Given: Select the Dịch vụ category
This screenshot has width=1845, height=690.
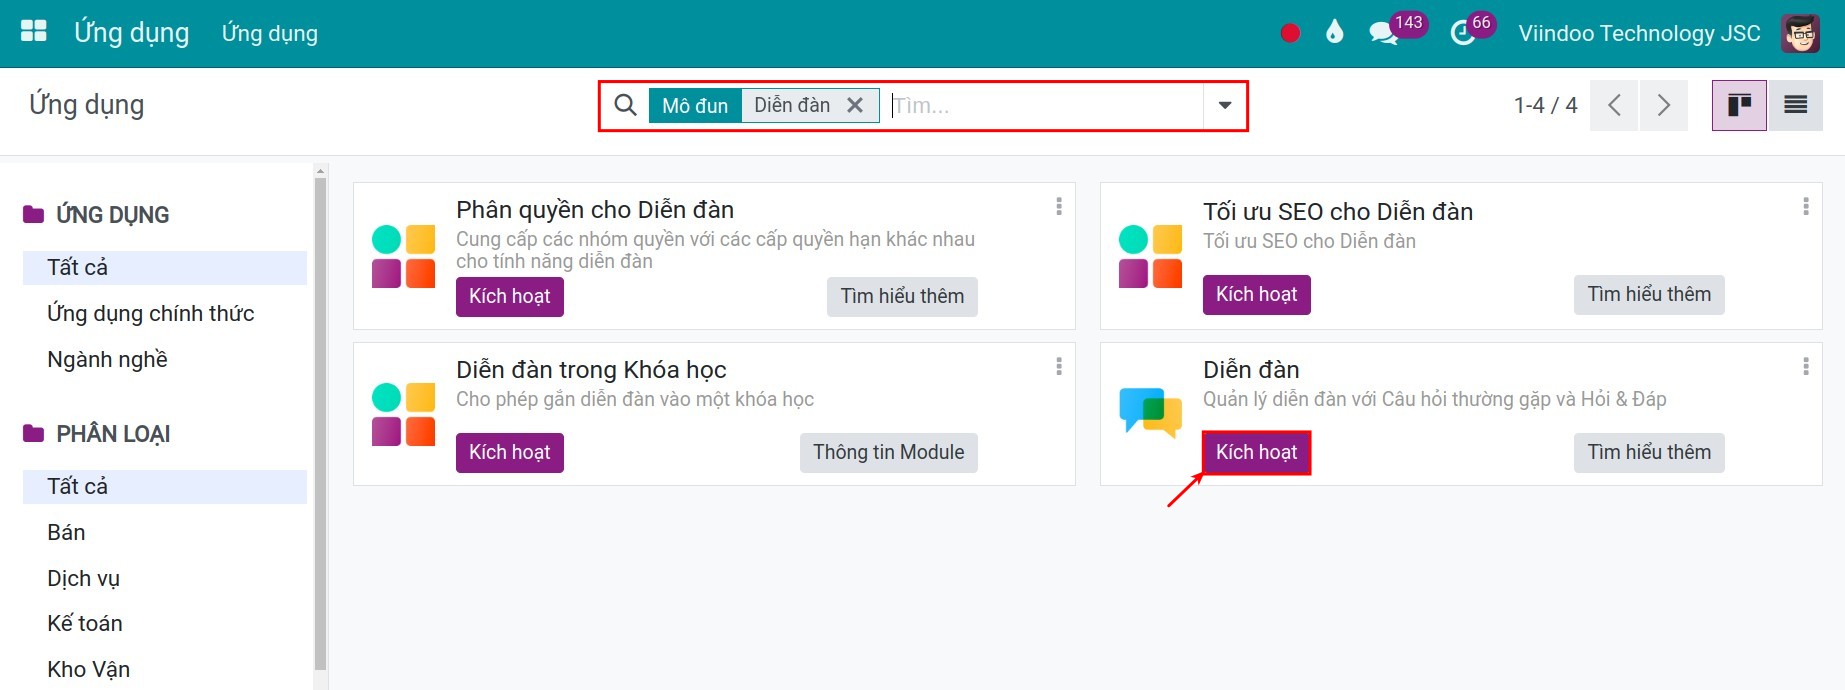Looking at the screenshot, I should [x=165, y=579].
